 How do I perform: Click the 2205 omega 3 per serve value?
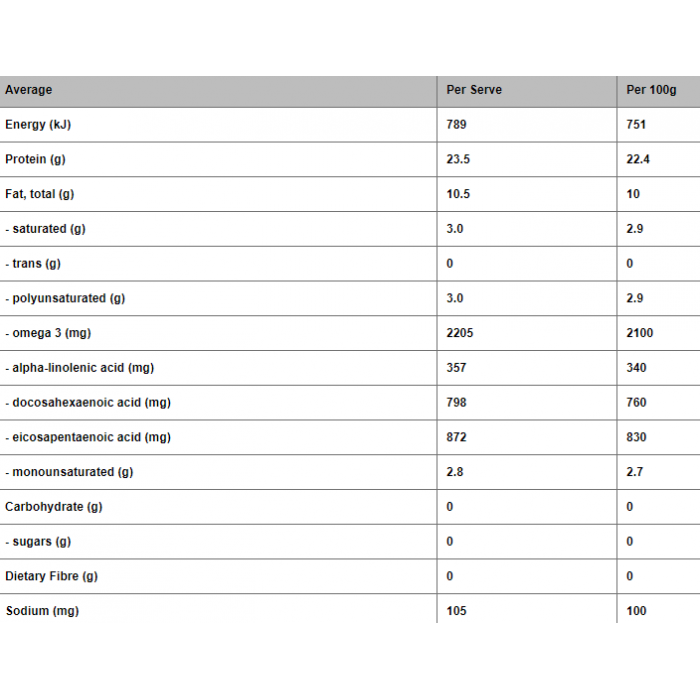point(460,333)
